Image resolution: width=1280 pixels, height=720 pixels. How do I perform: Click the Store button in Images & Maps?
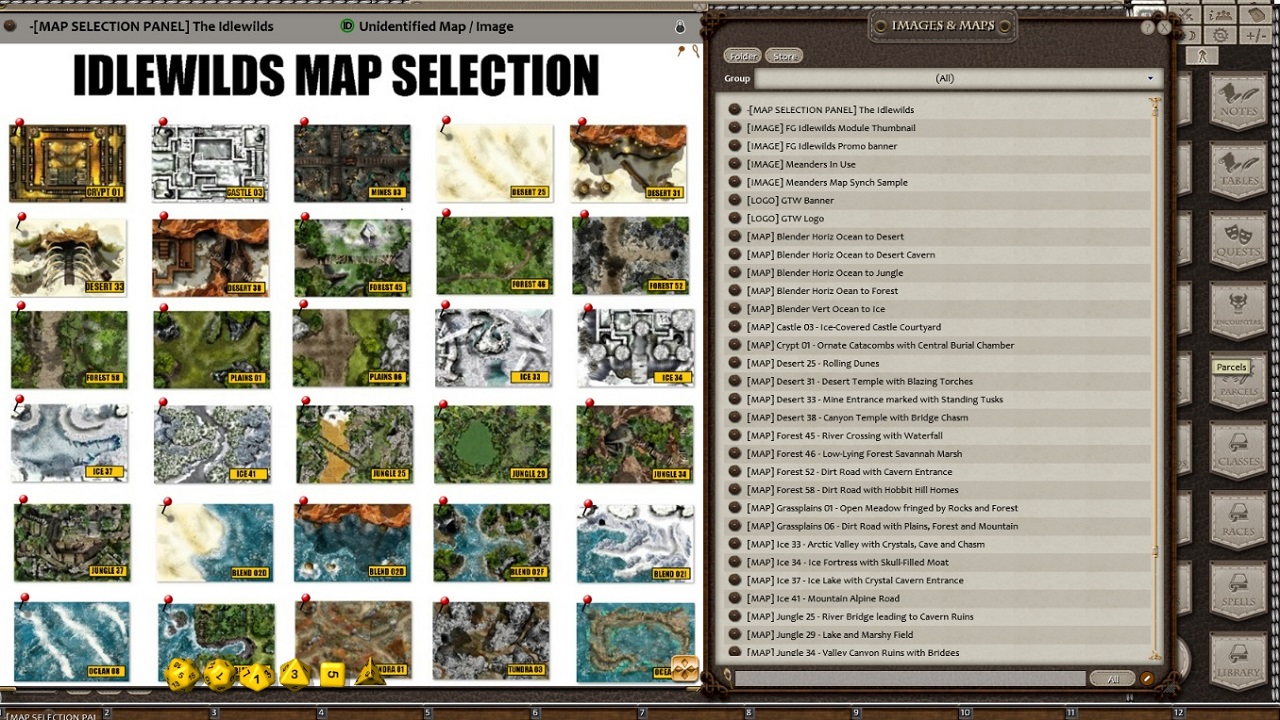pyautogui.click(x=784, y=55)
